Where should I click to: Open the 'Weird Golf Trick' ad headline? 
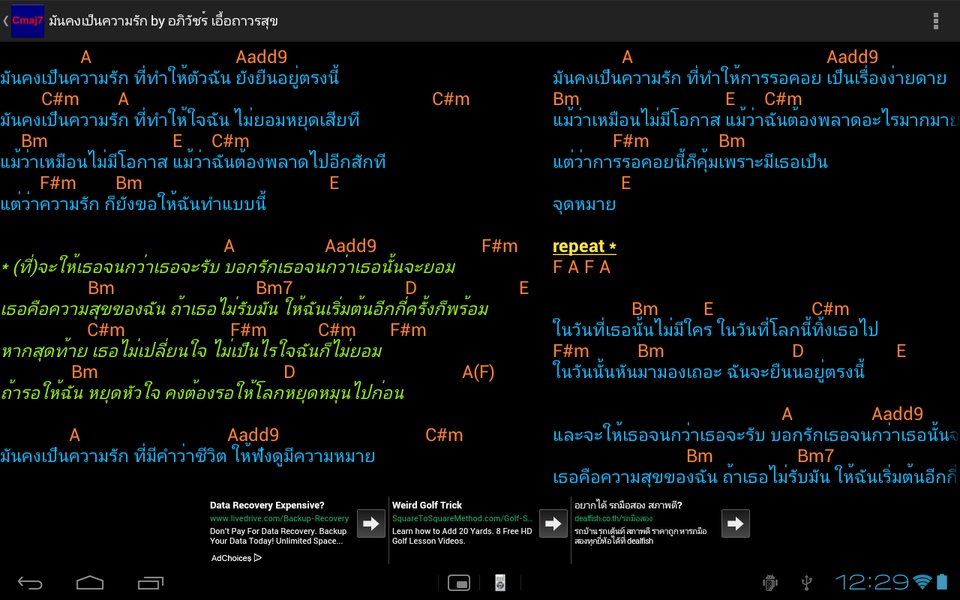(427, 505)
